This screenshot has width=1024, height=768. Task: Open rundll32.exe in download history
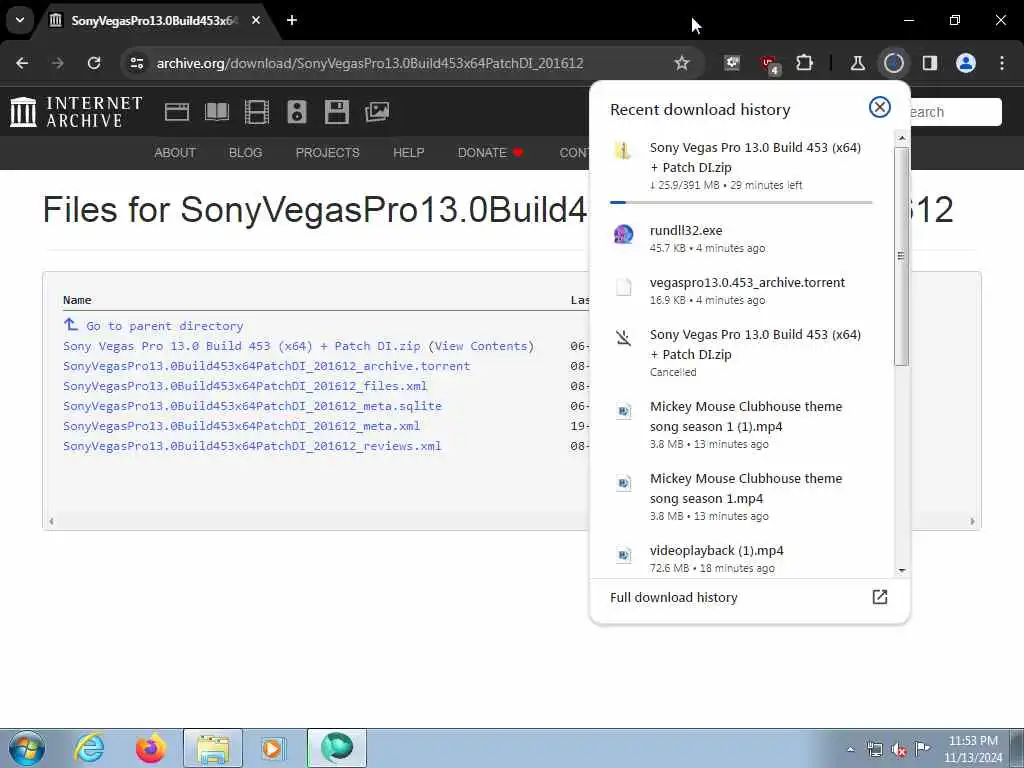pyautogui.click(x=741, y=239)
